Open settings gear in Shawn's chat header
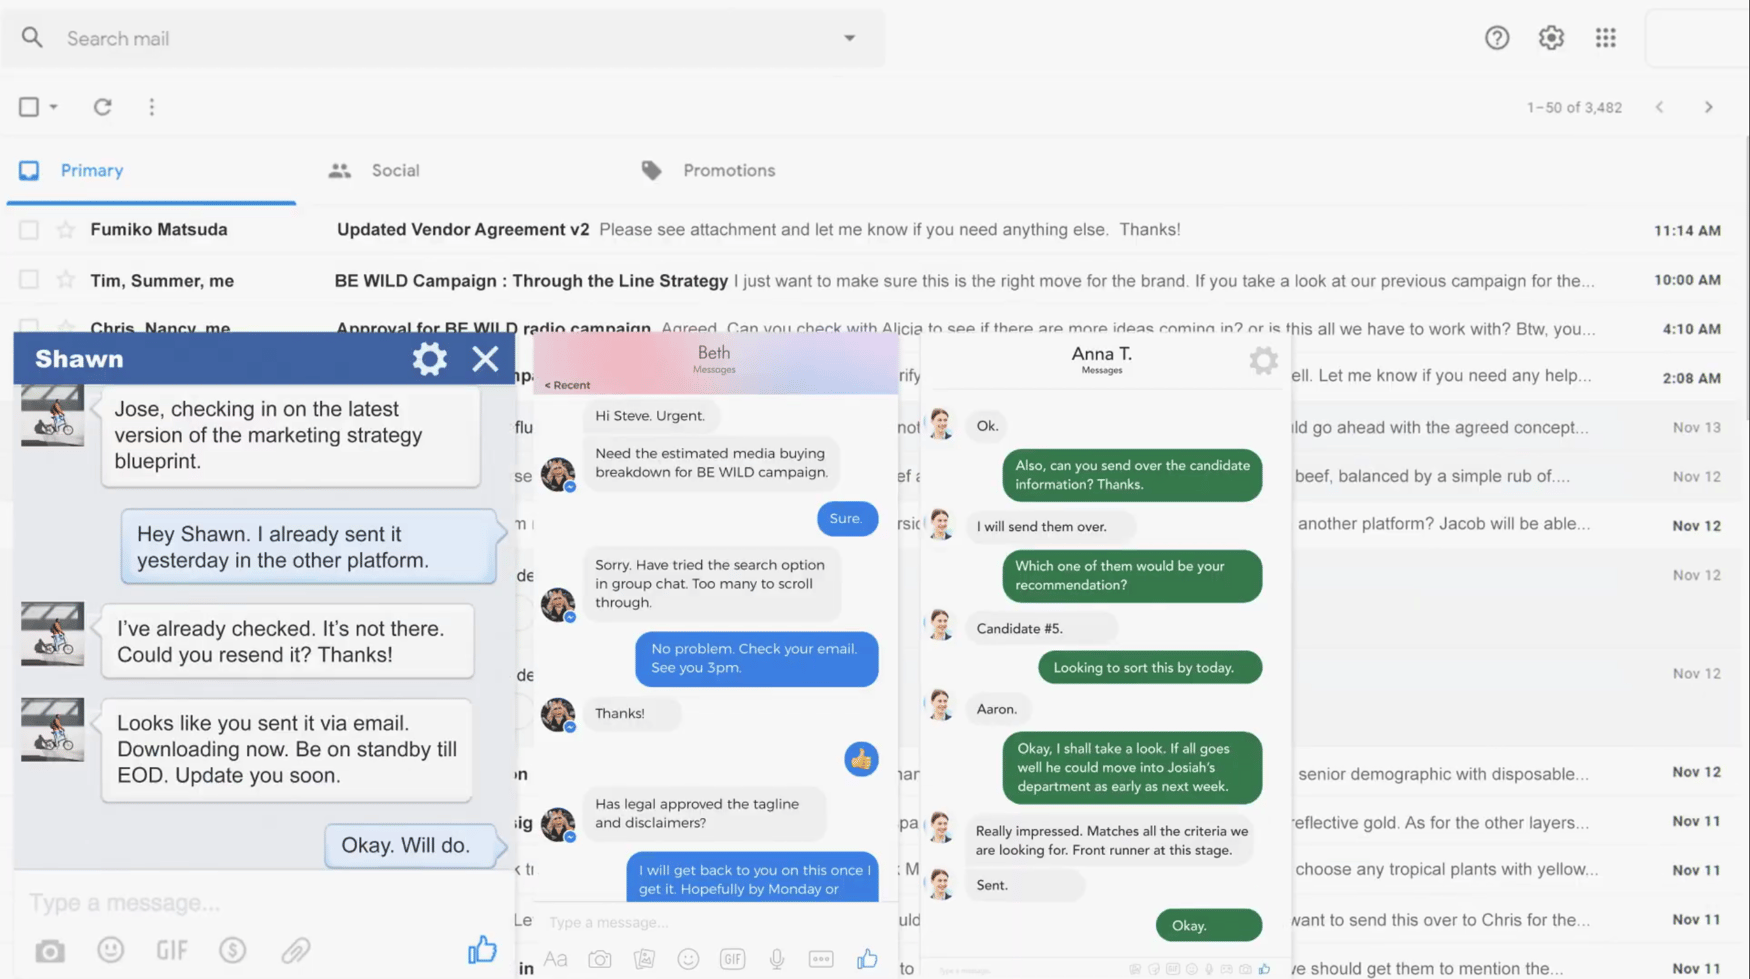This screenshot has height=979, width=1750. tap(429, 358)
